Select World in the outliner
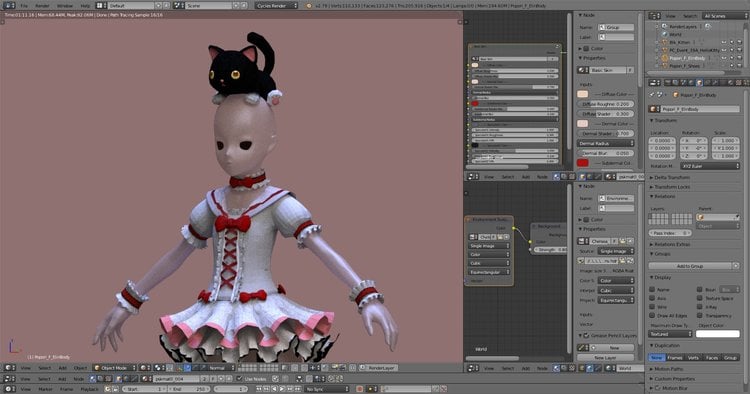Screen dimensions: 750x394 pyautogui.click(x=675, y=34)
